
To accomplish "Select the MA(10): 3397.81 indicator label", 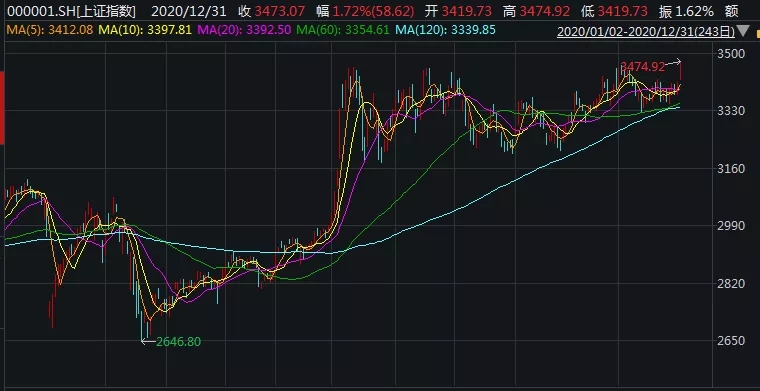I will click(145, 30).
